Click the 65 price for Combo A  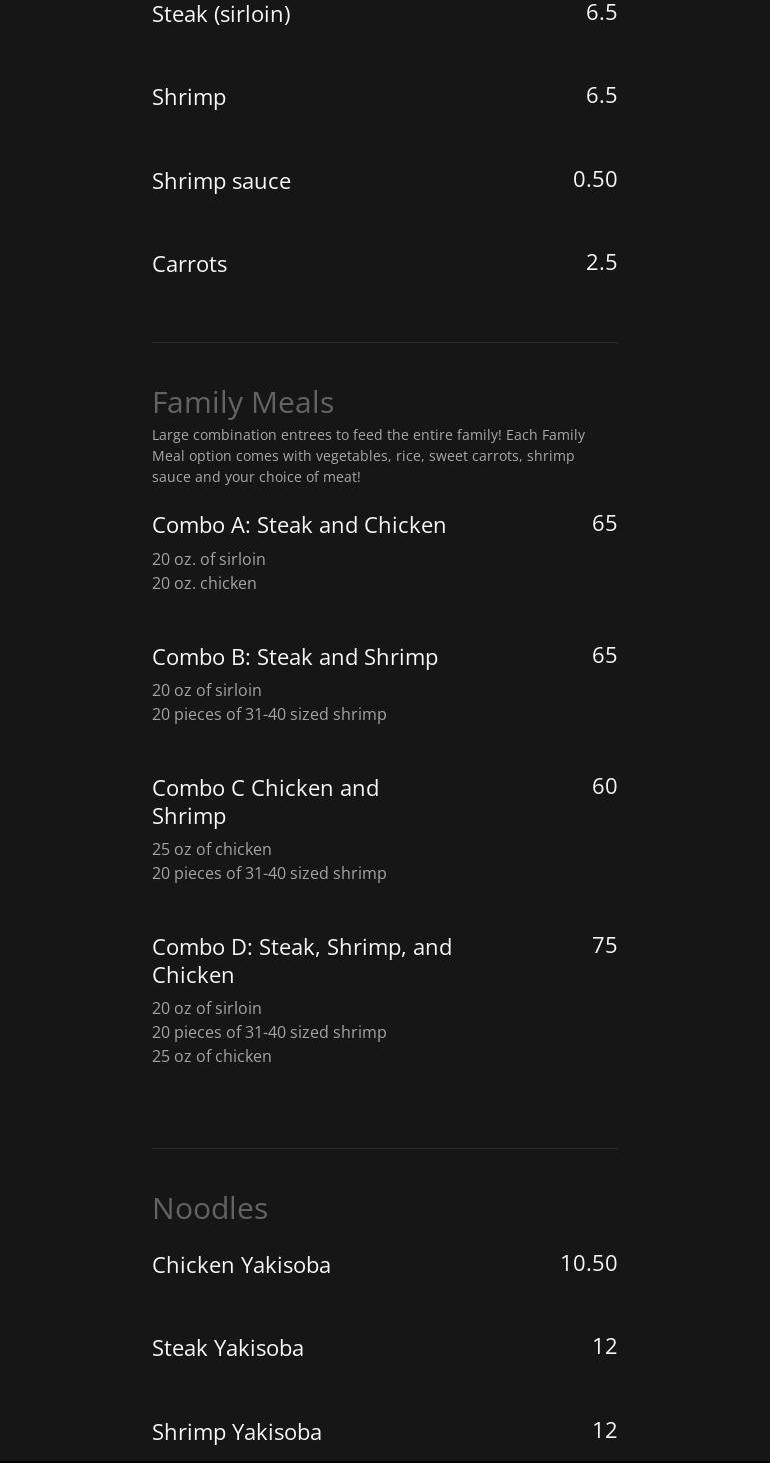(x=604, y=523)
